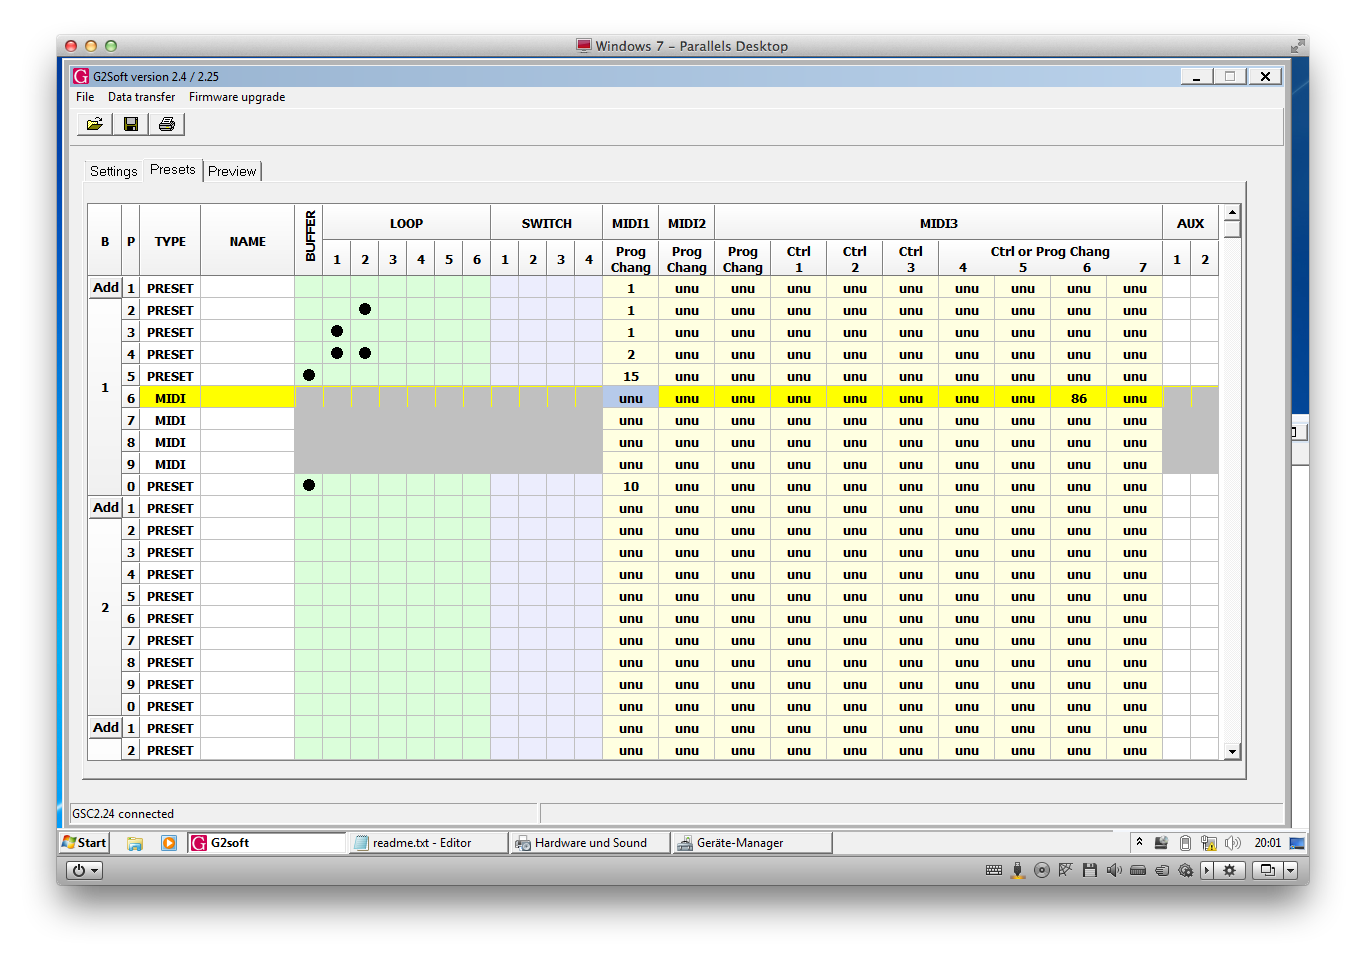Click the Save floppy disk toolbar icon

click(x=131, y=124)
